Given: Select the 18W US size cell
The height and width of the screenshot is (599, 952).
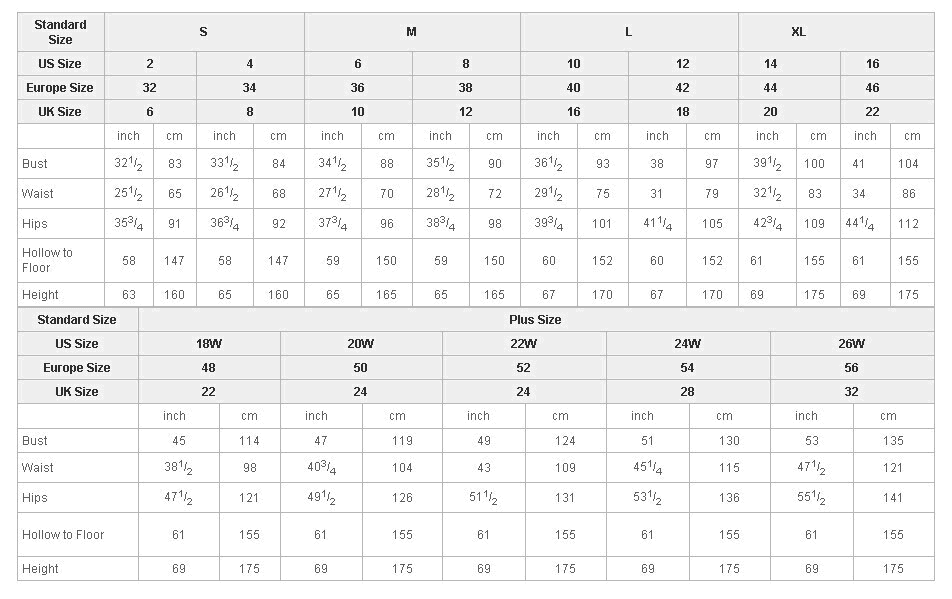Looking at the screenshot, I should [209, 344].
